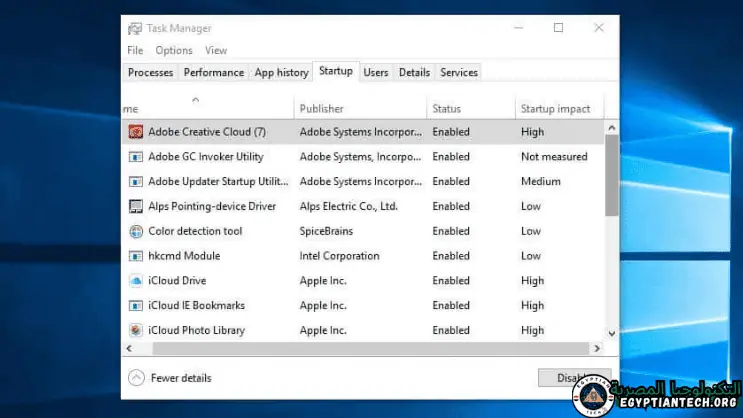Click the iCloud Drive icon
This screenshot has width=743, height=418.
tap(136, 281)
